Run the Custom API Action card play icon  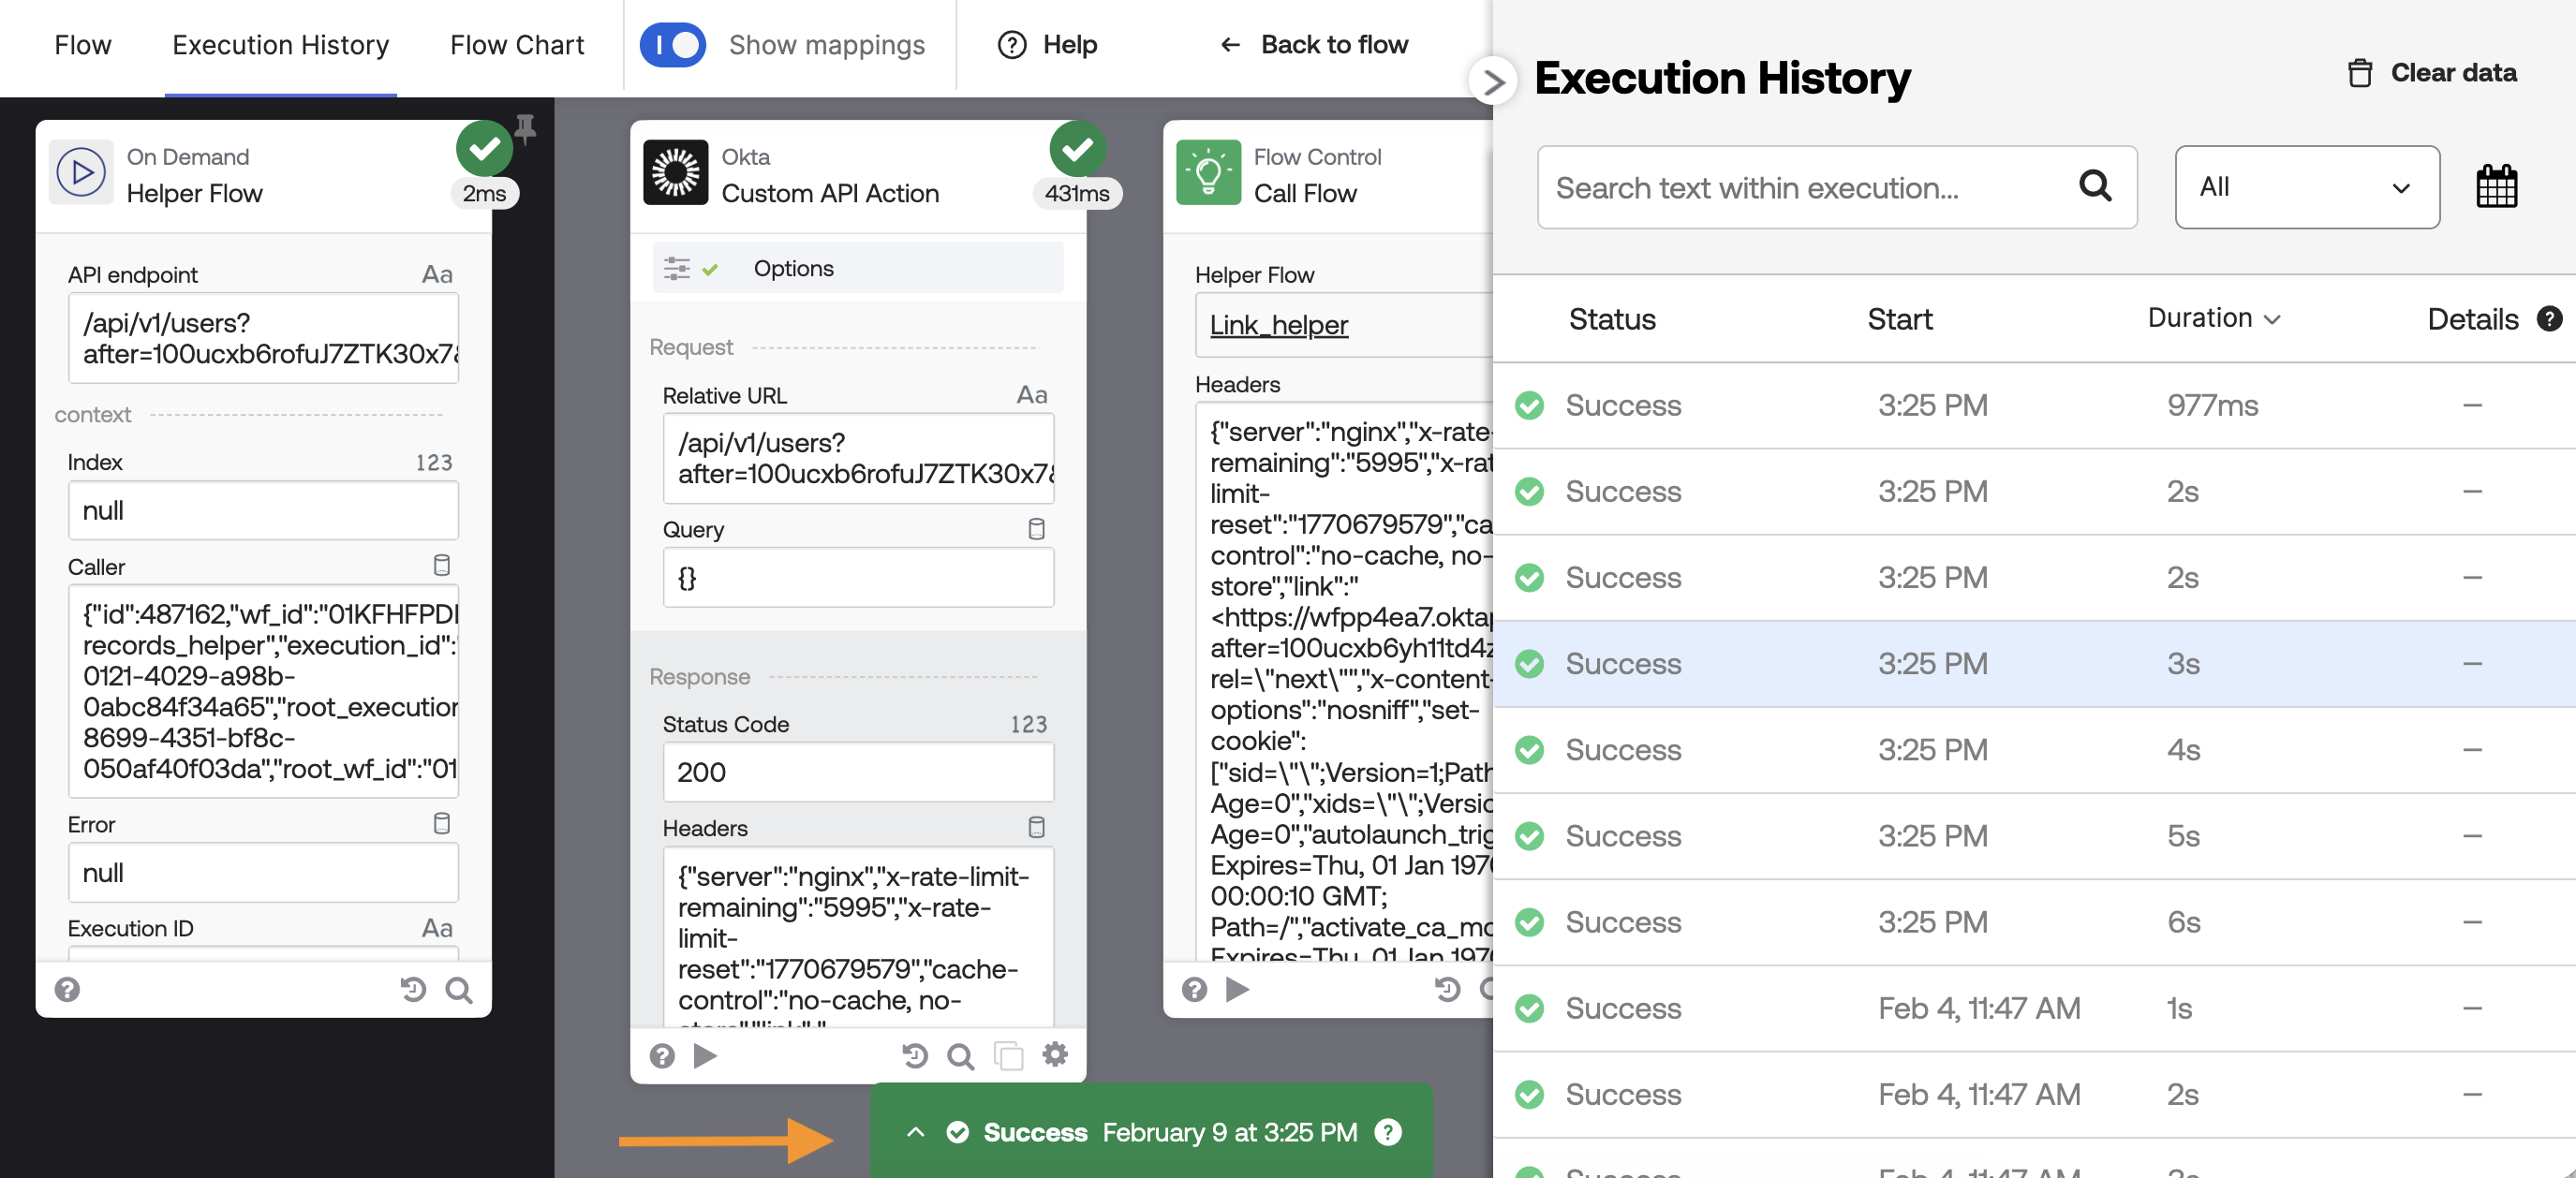[705, 1055]
